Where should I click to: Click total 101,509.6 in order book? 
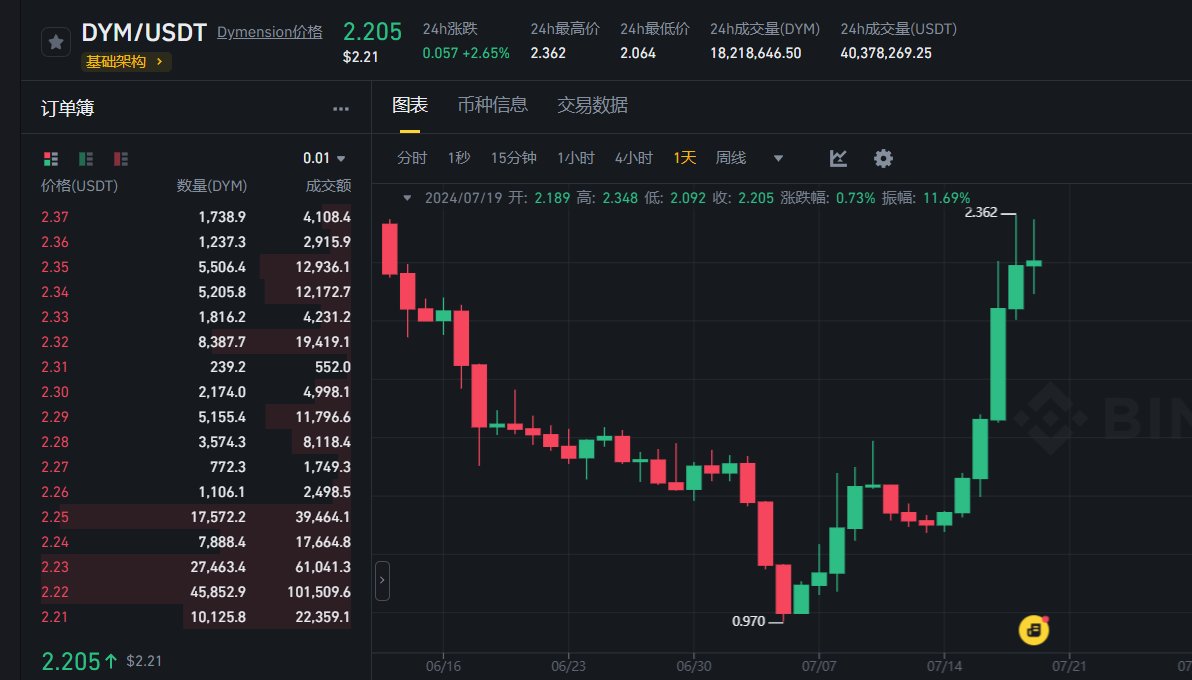(319, 592)
